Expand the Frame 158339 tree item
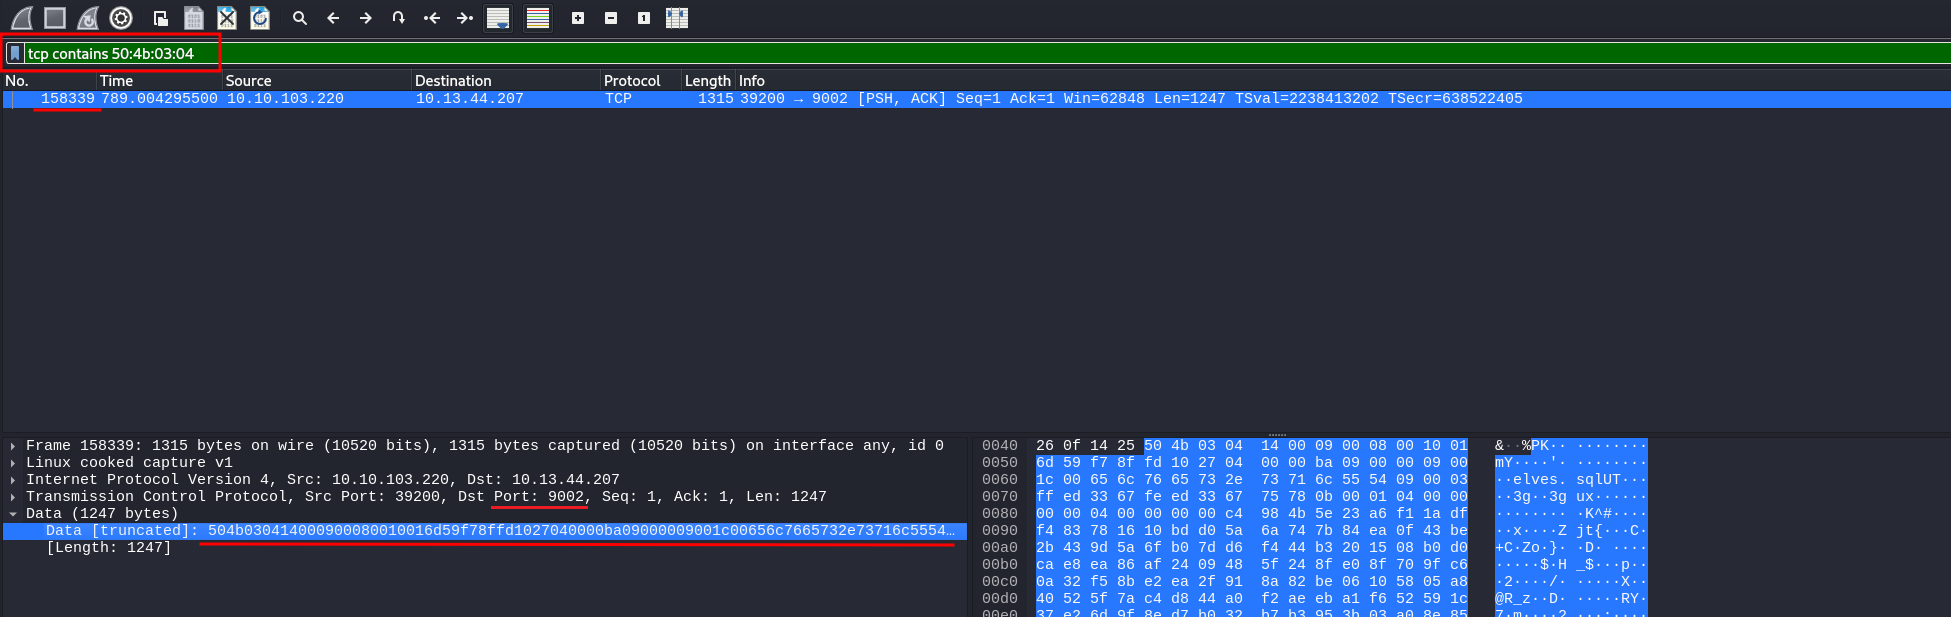 click(13, 446)
